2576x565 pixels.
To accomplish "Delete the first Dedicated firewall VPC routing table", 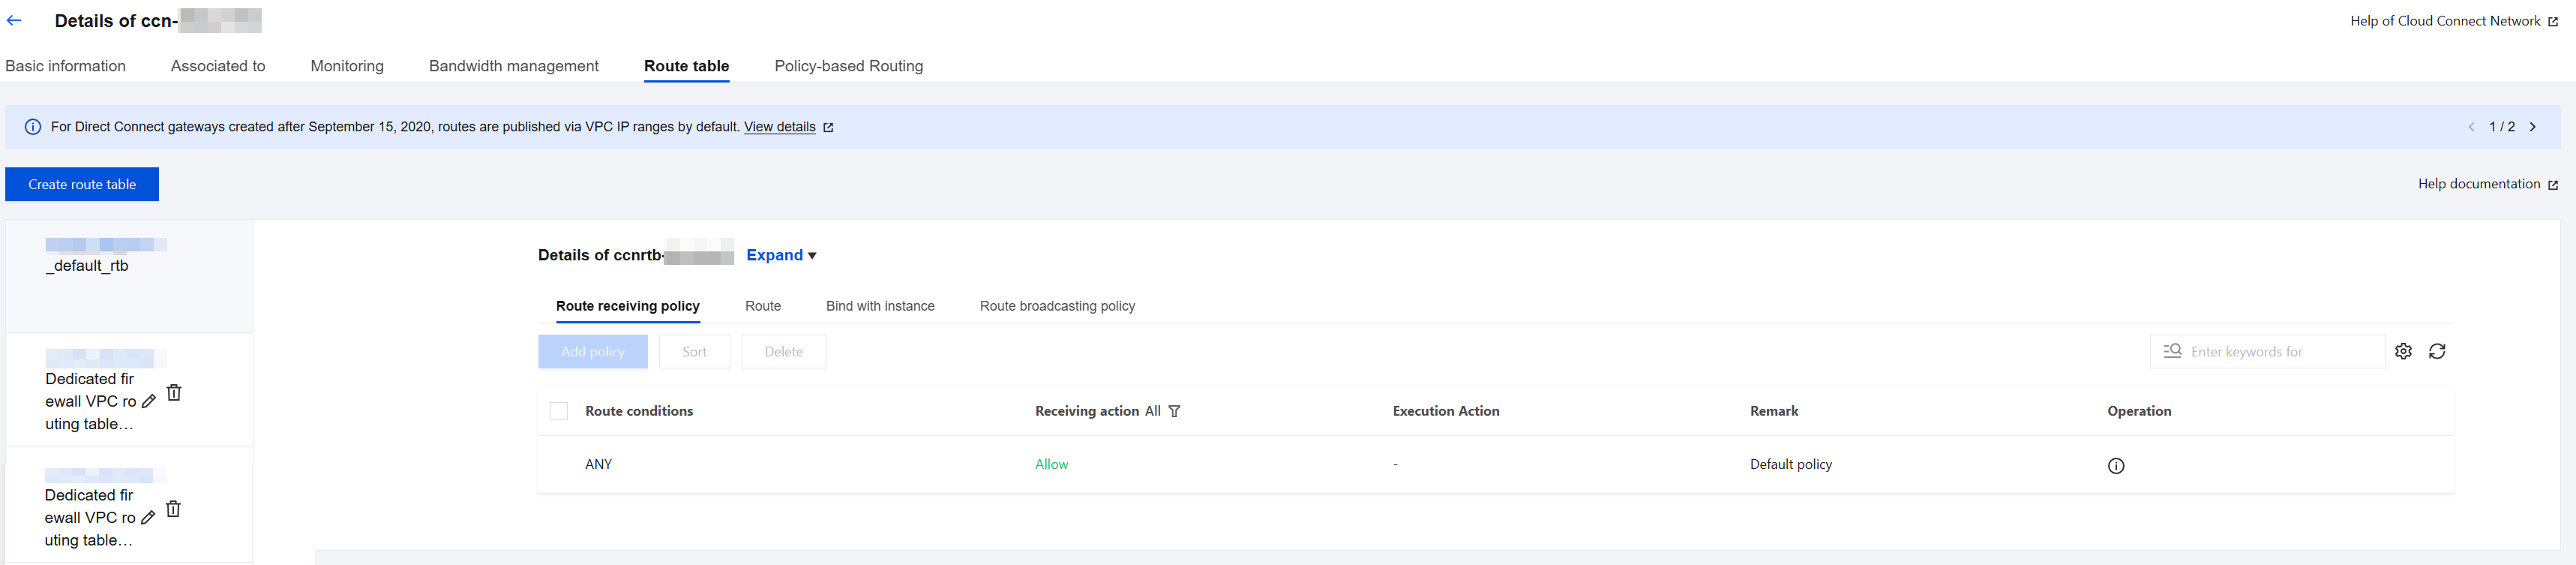I will point(174,392).
